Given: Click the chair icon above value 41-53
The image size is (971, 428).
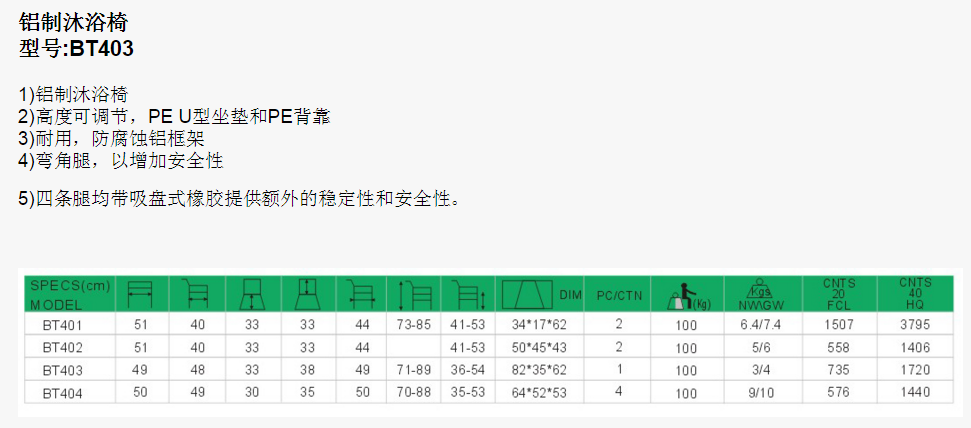Looking at the screenshot, I should [468, 294].
